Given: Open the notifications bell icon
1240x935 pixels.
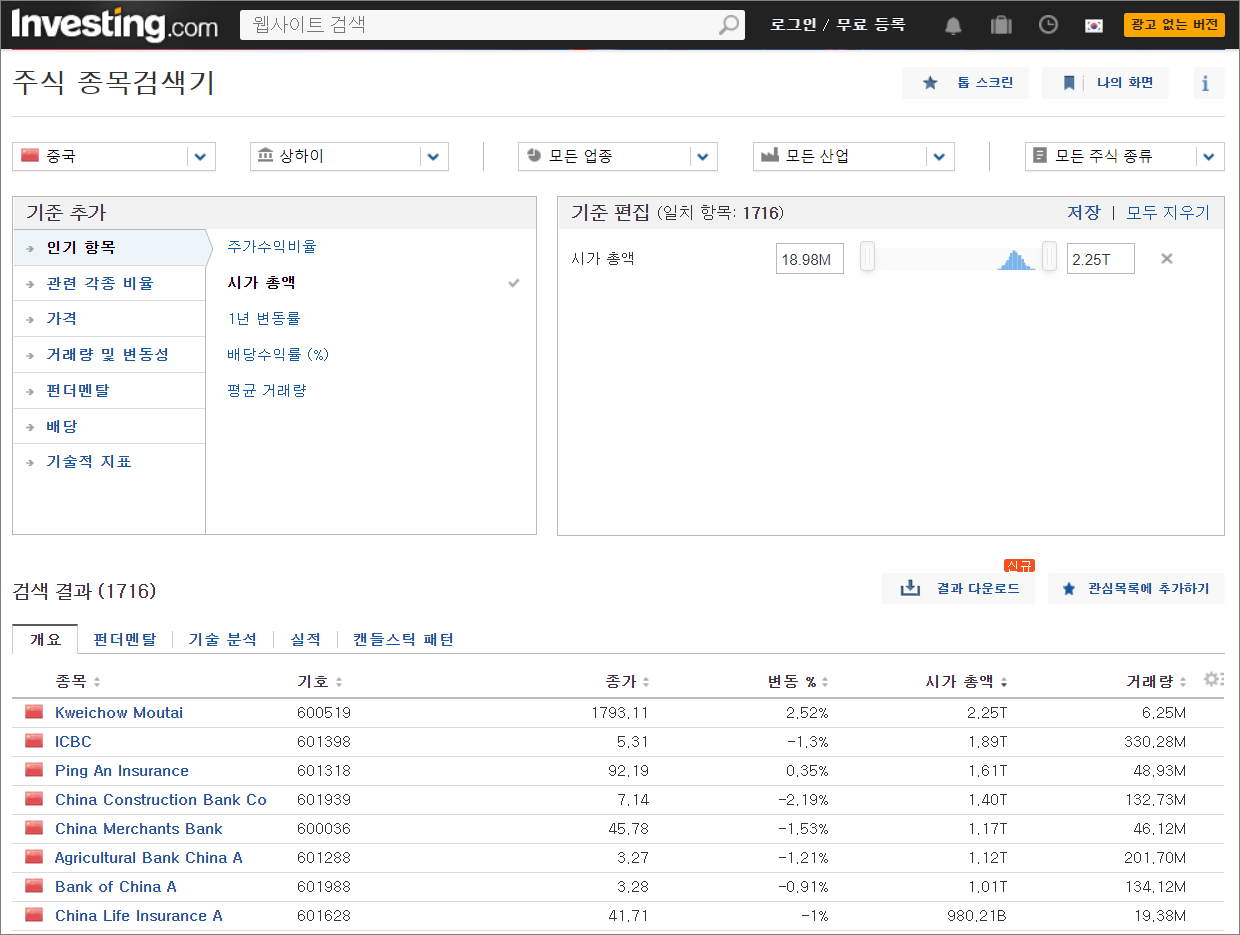Looking at the screenshot, I should [x=953, y=25].
